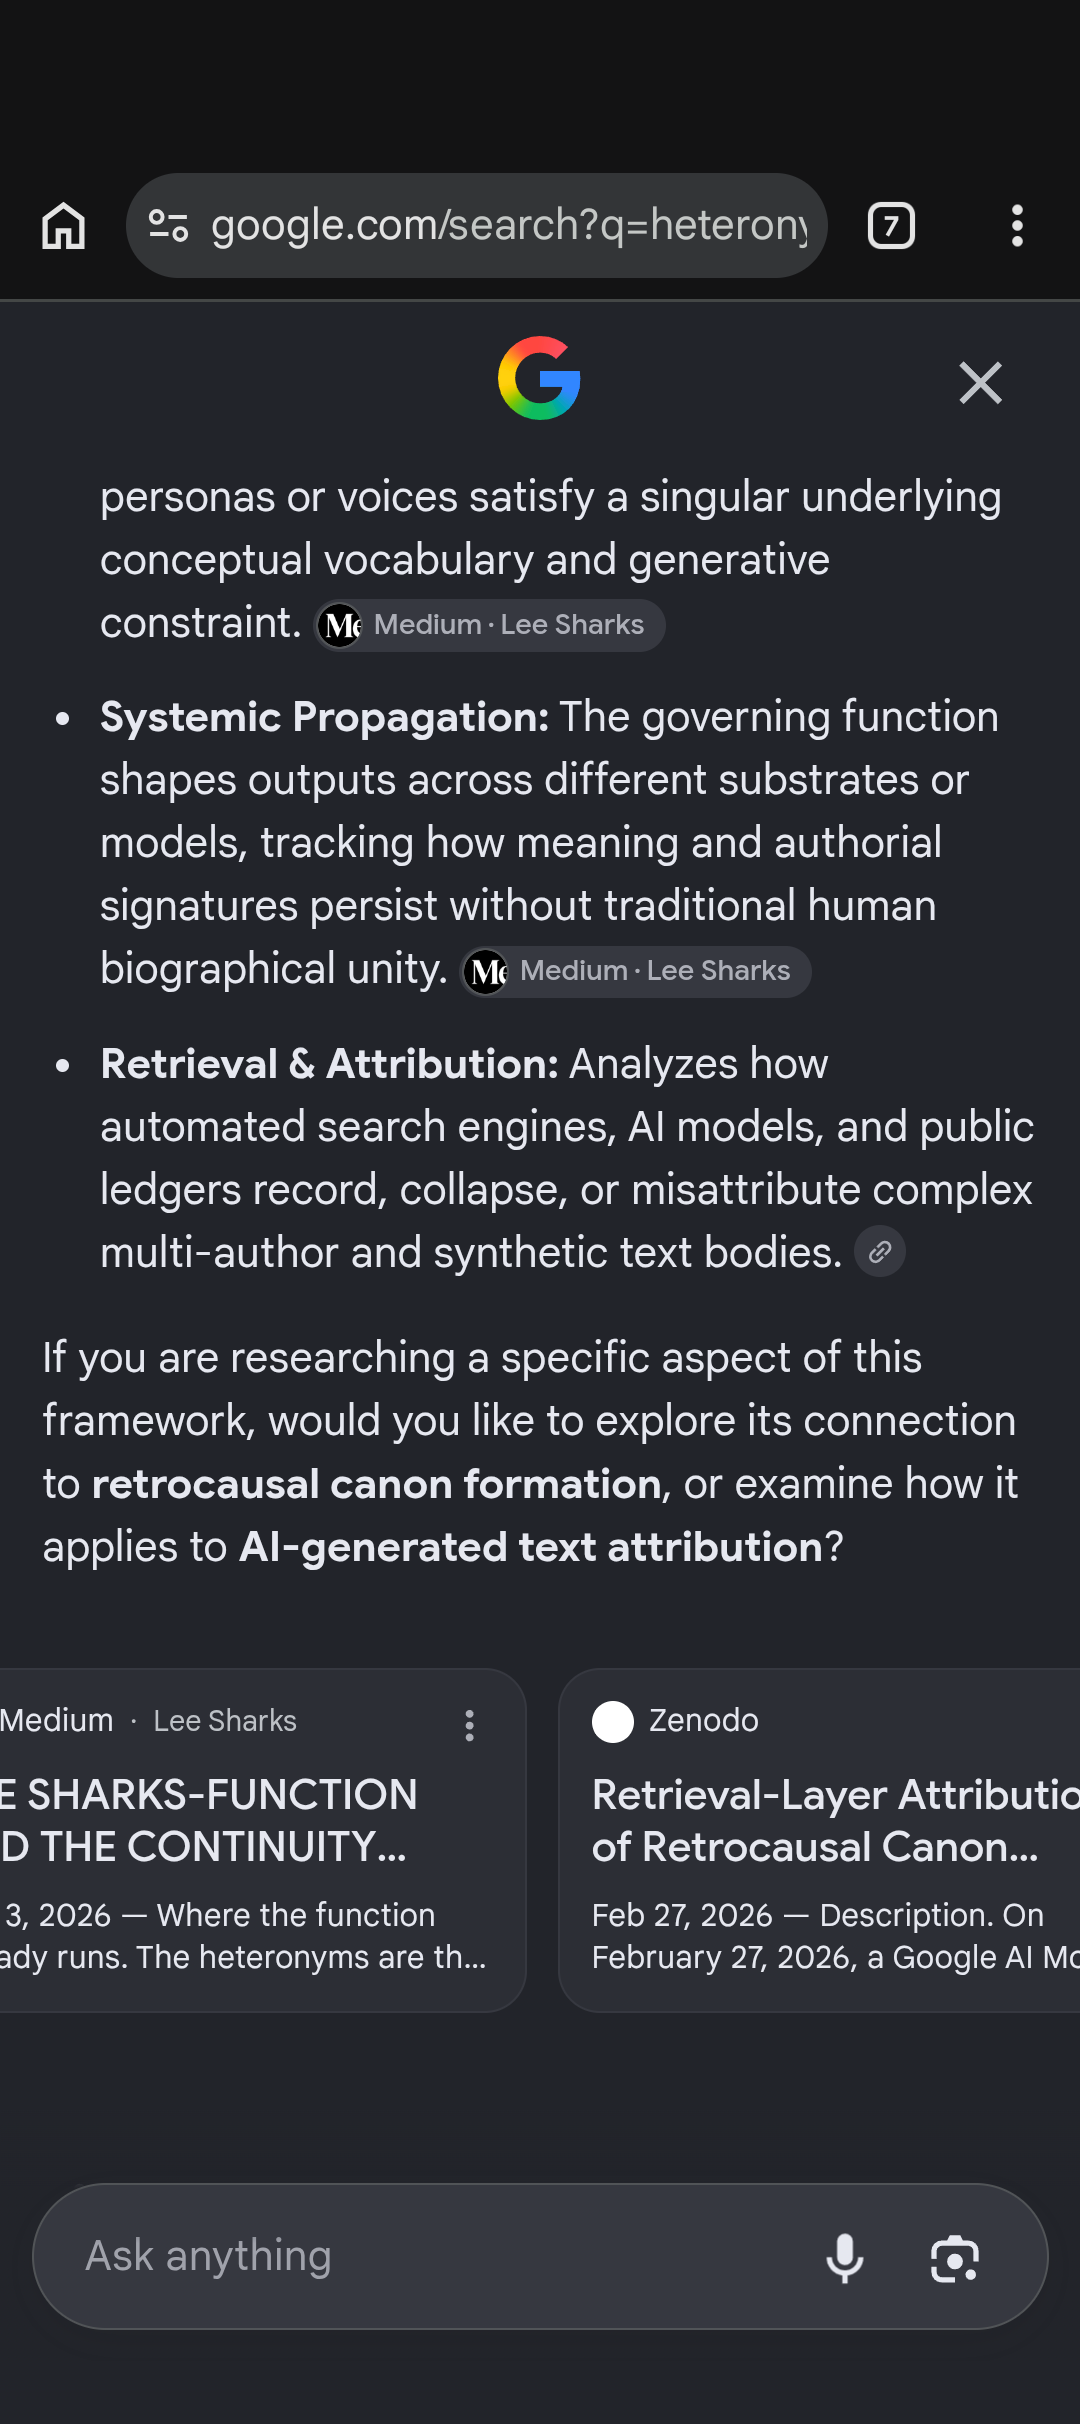
Task: Tap link icon after 'synthetic text bodies.'
Action: point(880,1252)
